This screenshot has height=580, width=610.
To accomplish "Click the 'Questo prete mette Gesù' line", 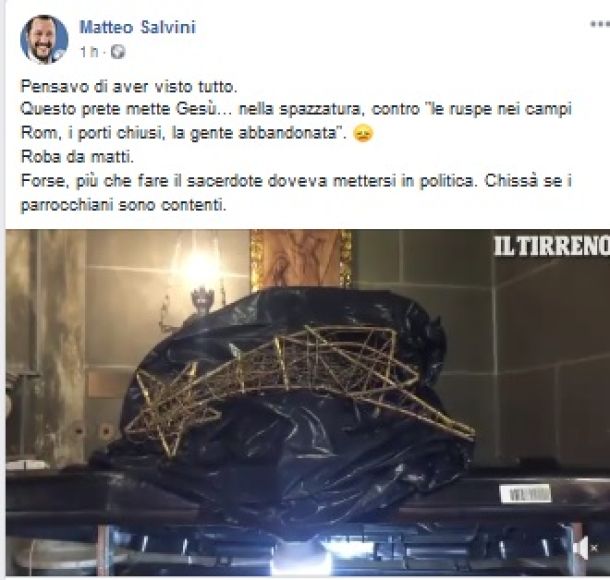I will (296, 109).
